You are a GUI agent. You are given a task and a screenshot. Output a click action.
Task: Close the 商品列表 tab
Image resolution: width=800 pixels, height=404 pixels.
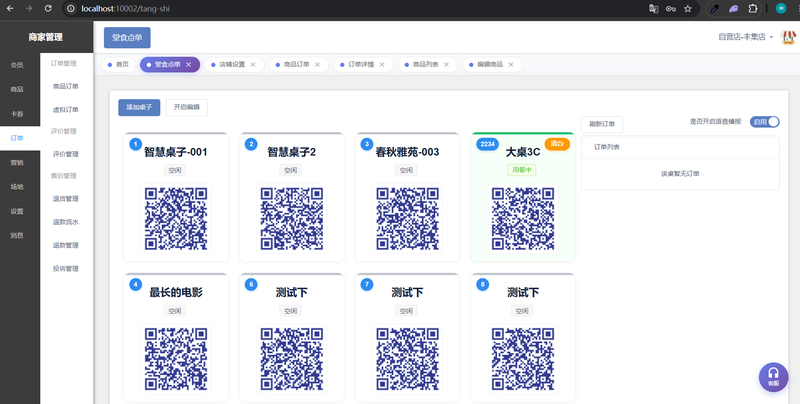click(446, 65)
